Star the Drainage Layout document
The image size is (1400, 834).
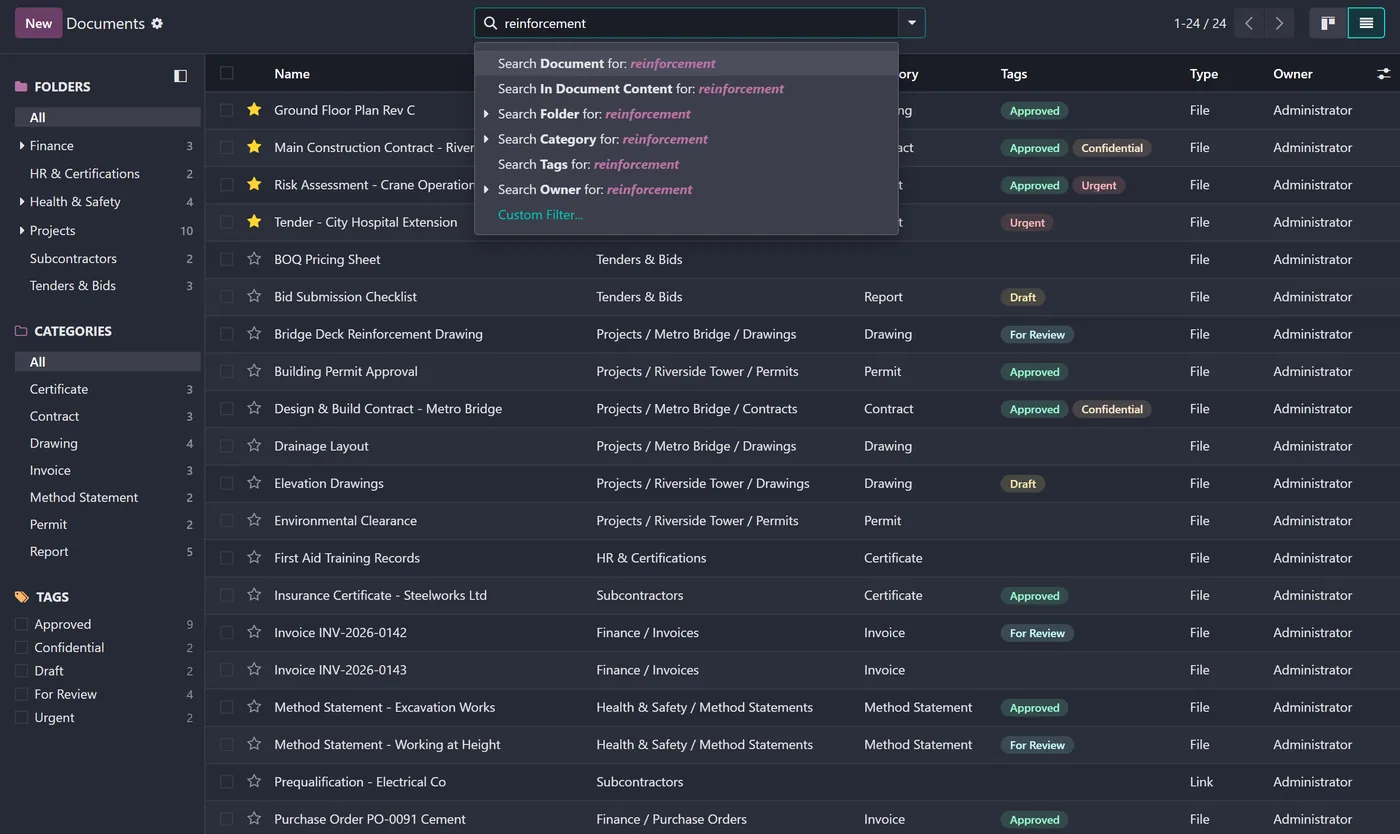click(x=254, y=446)
